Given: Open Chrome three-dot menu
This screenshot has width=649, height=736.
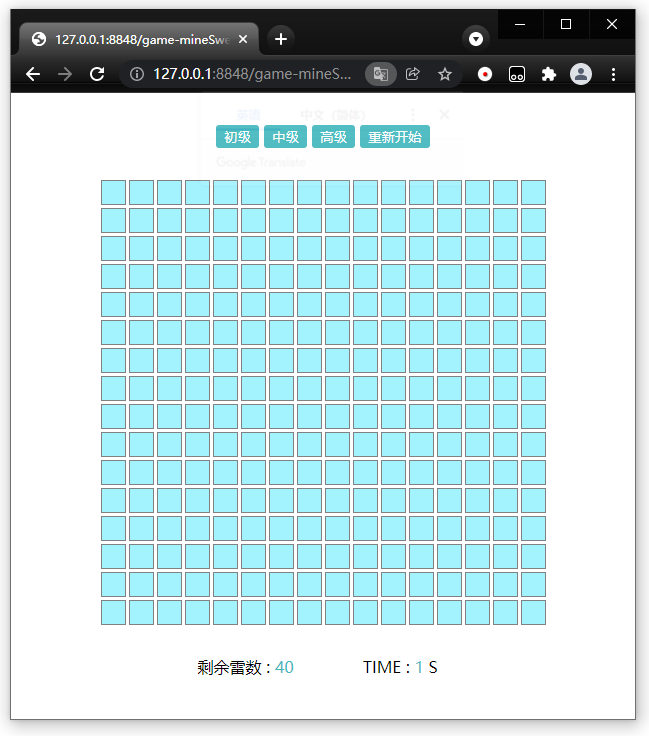Looking at the screenshot, I should (613, 74).
